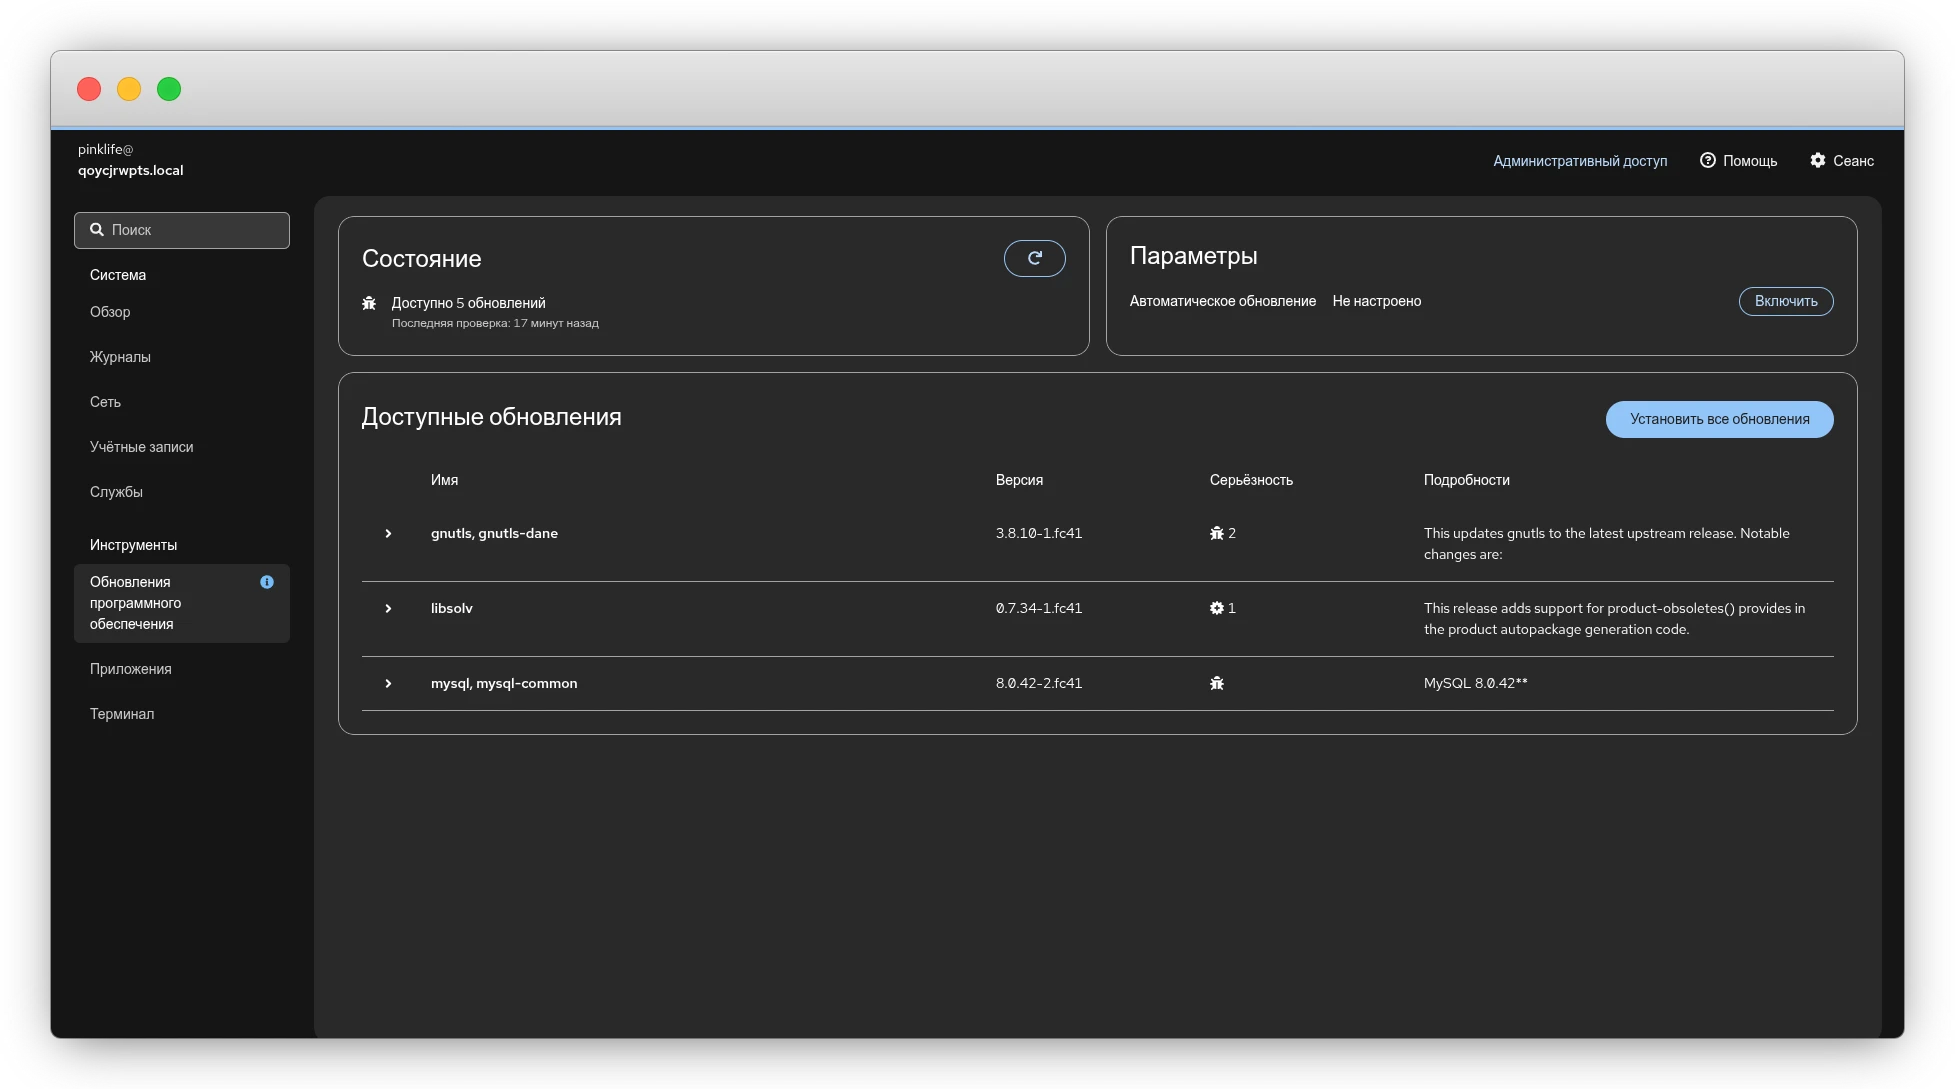1955x1089 pixels.
Task: Open the Сеть sidebar page
Action: 105,402
